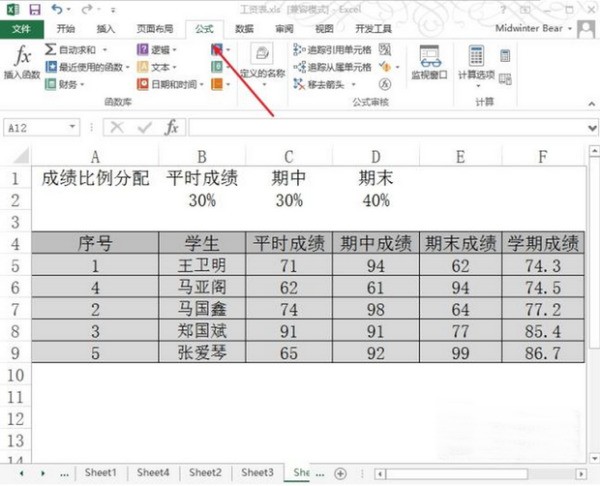The width and height of the screenshot is (600, 486).
Task: Click the next sheet navigation arrow
Action: [42, 473]
